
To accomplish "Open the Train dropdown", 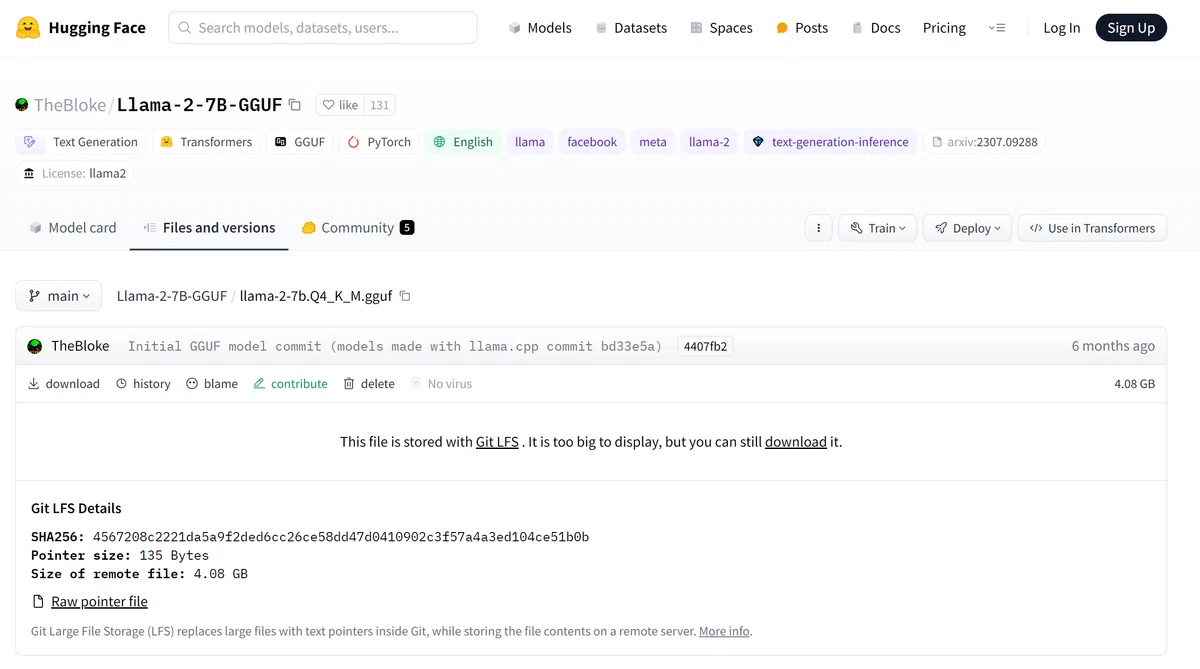I will pyautogui.click(x=878, y=228).
